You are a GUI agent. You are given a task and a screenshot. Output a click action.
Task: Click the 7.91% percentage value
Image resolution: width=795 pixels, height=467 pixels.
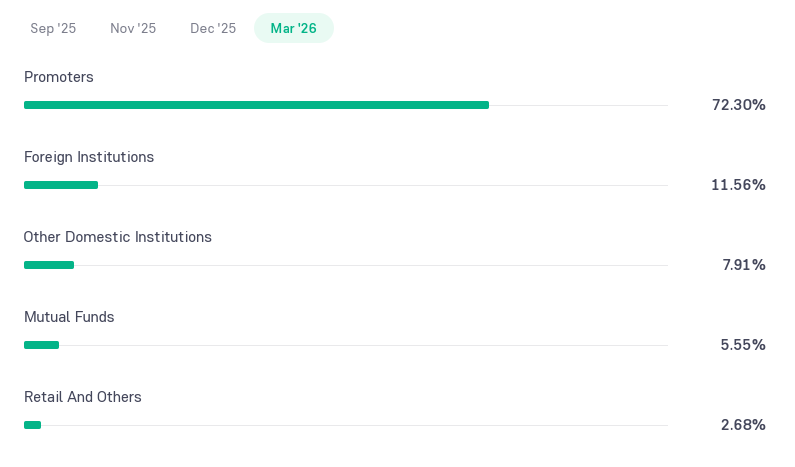[744, 265]
